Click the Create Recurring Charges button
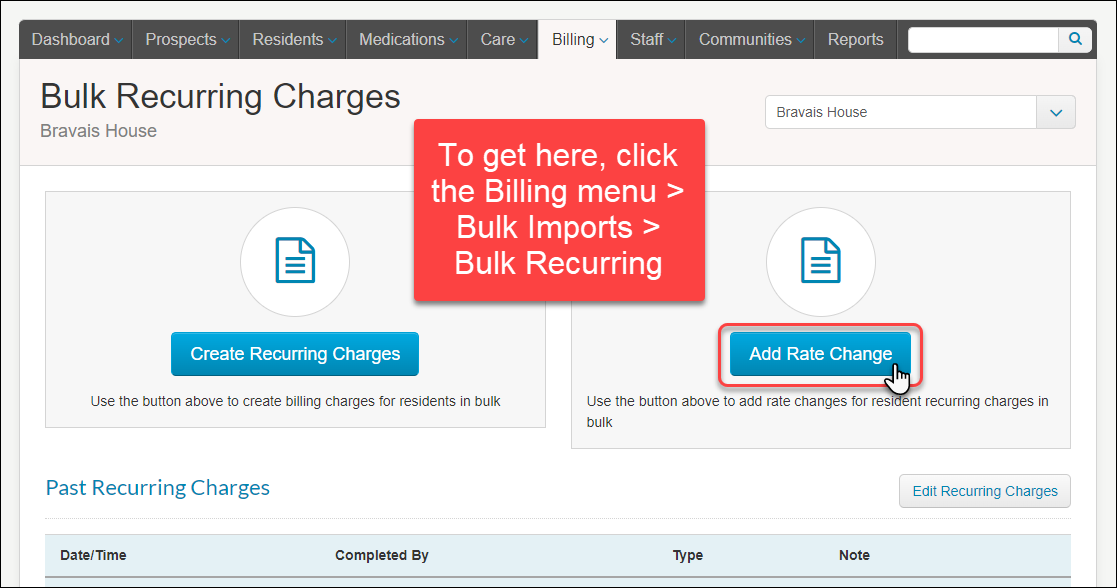Screen dimensions: 1117x588 [295, 354]
